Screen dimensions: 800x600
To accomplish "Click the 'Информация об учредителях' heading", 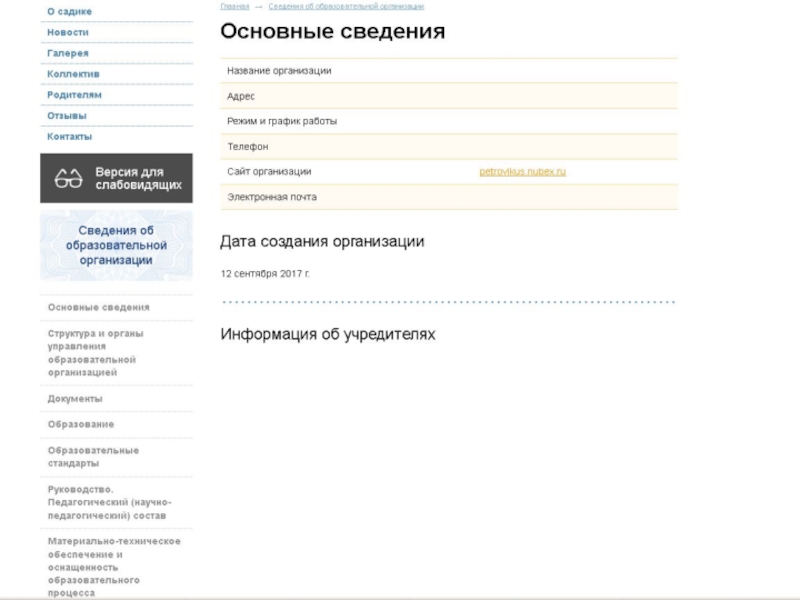I will pos(328,334).
